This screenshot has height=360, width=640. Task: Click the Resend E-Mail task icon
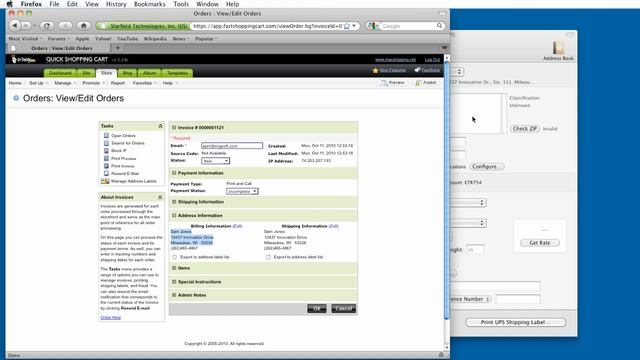(106, 173)
